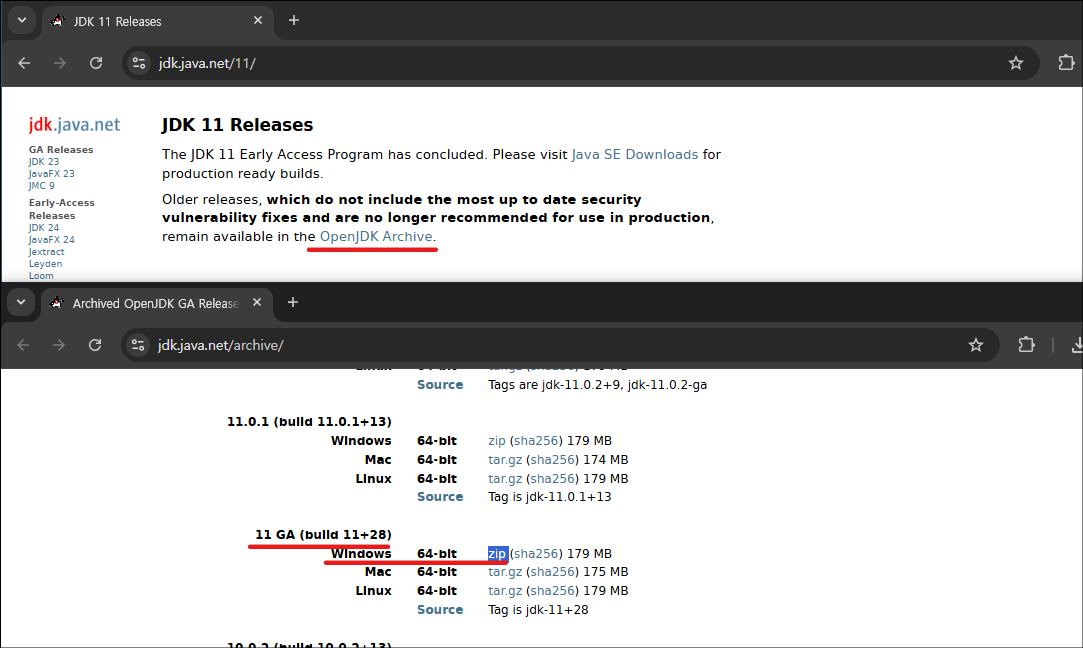Screen dimensions: 1083x648
Task: Open sha256 for 11 GA Windows zip
Action: (x=537, y=553)
